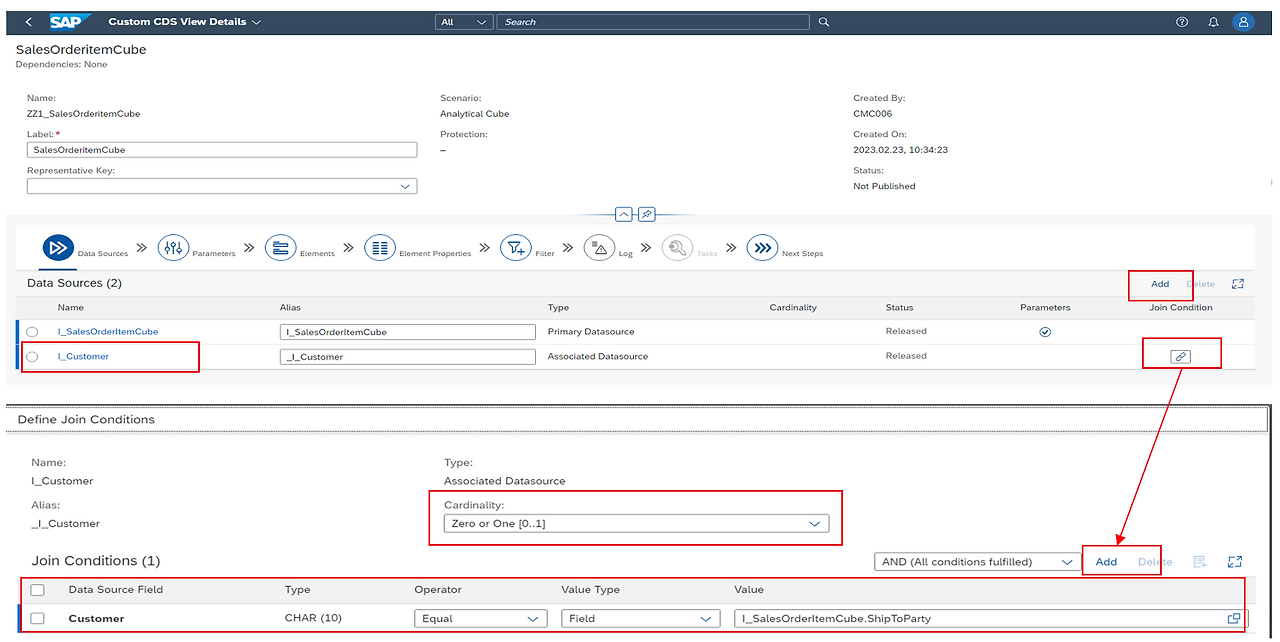The image size is (1280, 642).
Task: Open the Cardinality Zero or One dropdown
Action: tap(636, 524)
